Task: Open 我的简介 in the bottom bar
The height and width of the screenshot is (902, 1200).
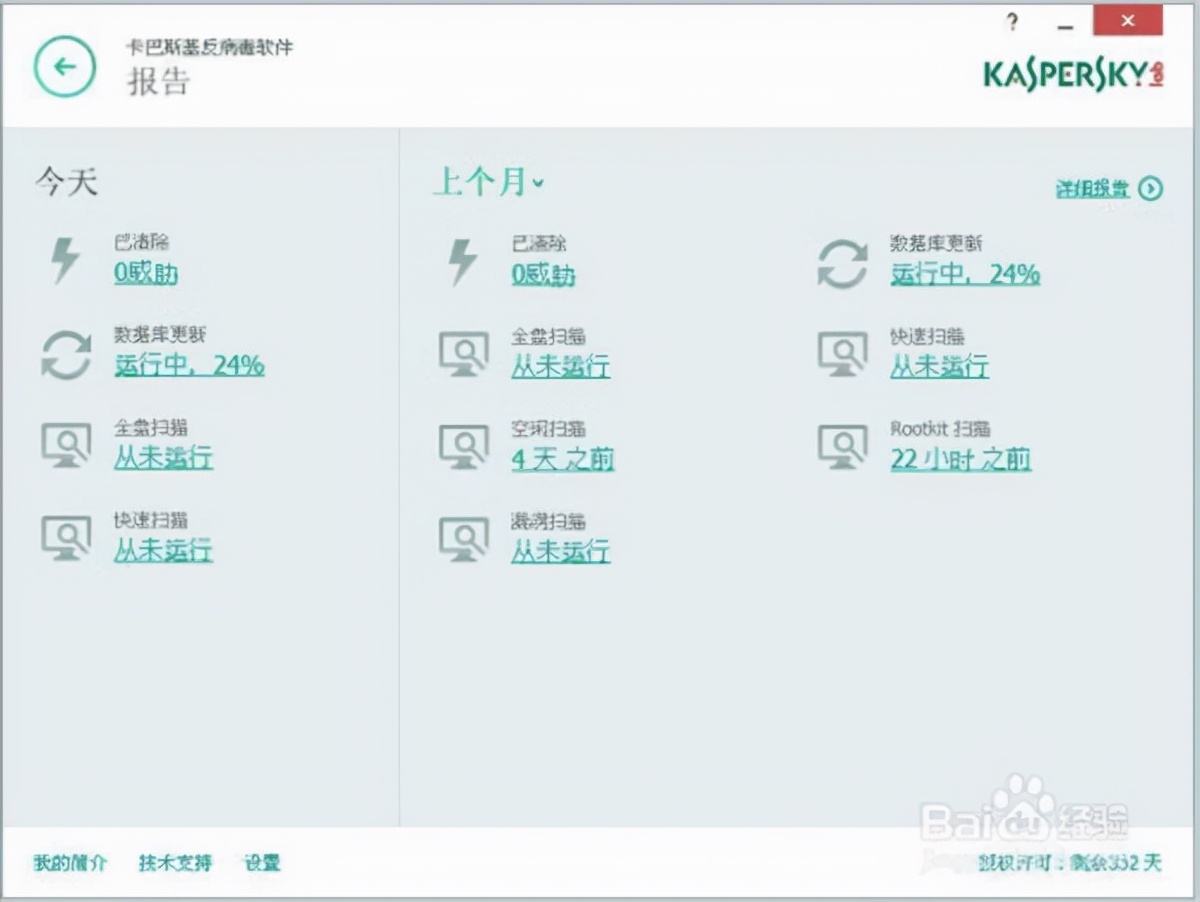Action: 69,863
